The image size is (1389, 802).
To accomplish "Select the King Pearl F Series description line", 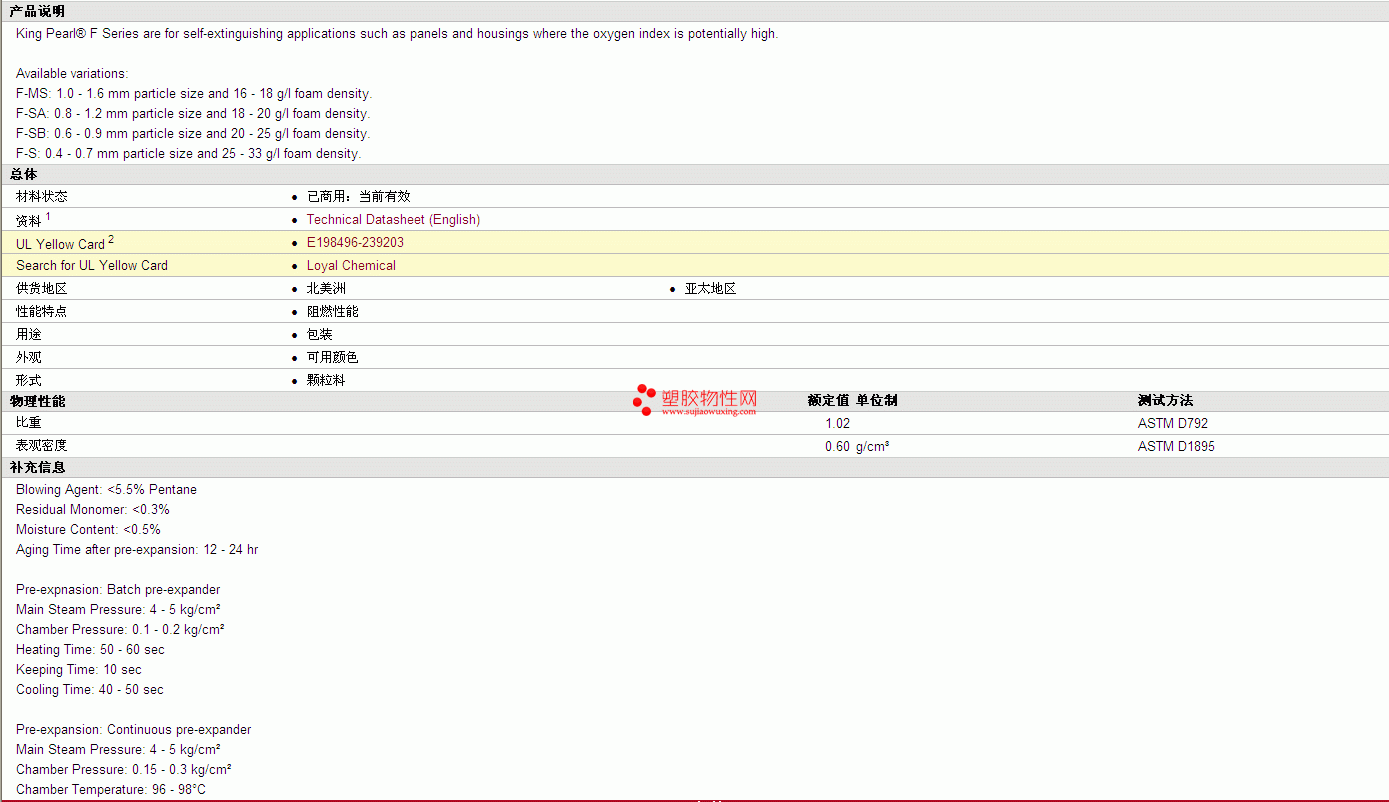I will [x=397, y=33].
